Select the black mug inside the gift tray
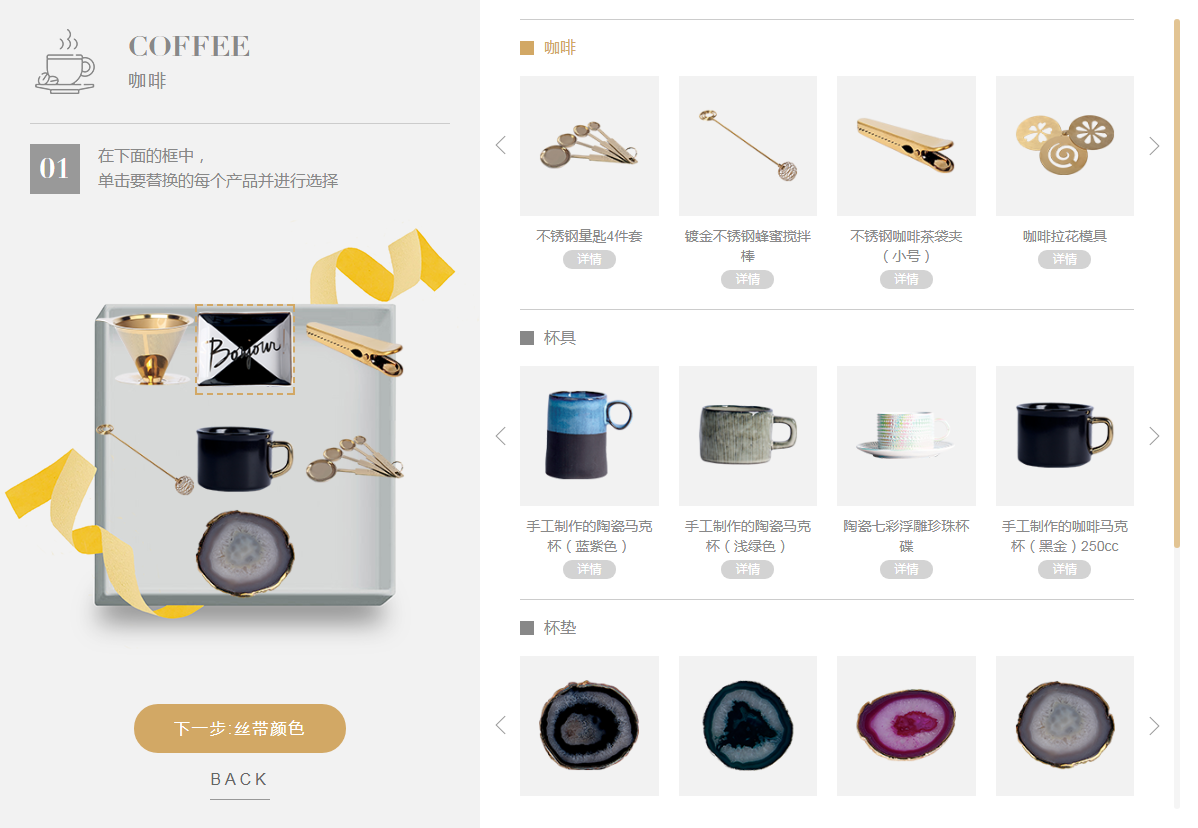This screenshot has height=828, width=1198. 244,458
